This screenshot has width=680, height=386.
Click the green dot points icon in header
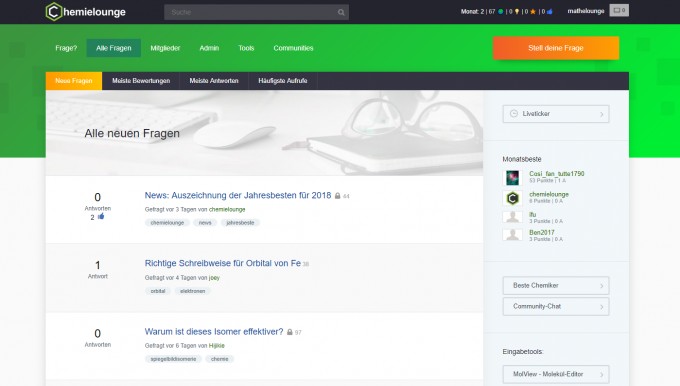click(500, 12)
